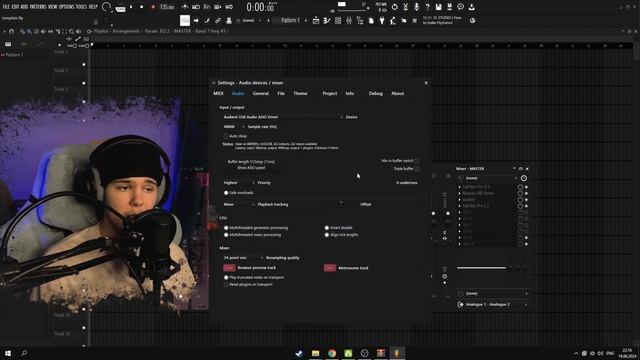This screenshot has width=640, height=360.
Task: Switch to the MIDI settings tab
Action: (x=218, y=93)
